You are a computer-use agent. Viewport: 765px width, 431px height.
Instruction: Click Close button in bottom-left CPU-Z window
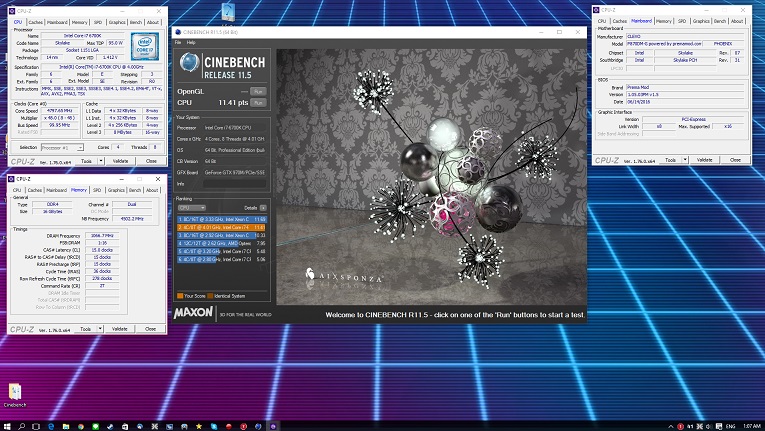click(150, 328)
